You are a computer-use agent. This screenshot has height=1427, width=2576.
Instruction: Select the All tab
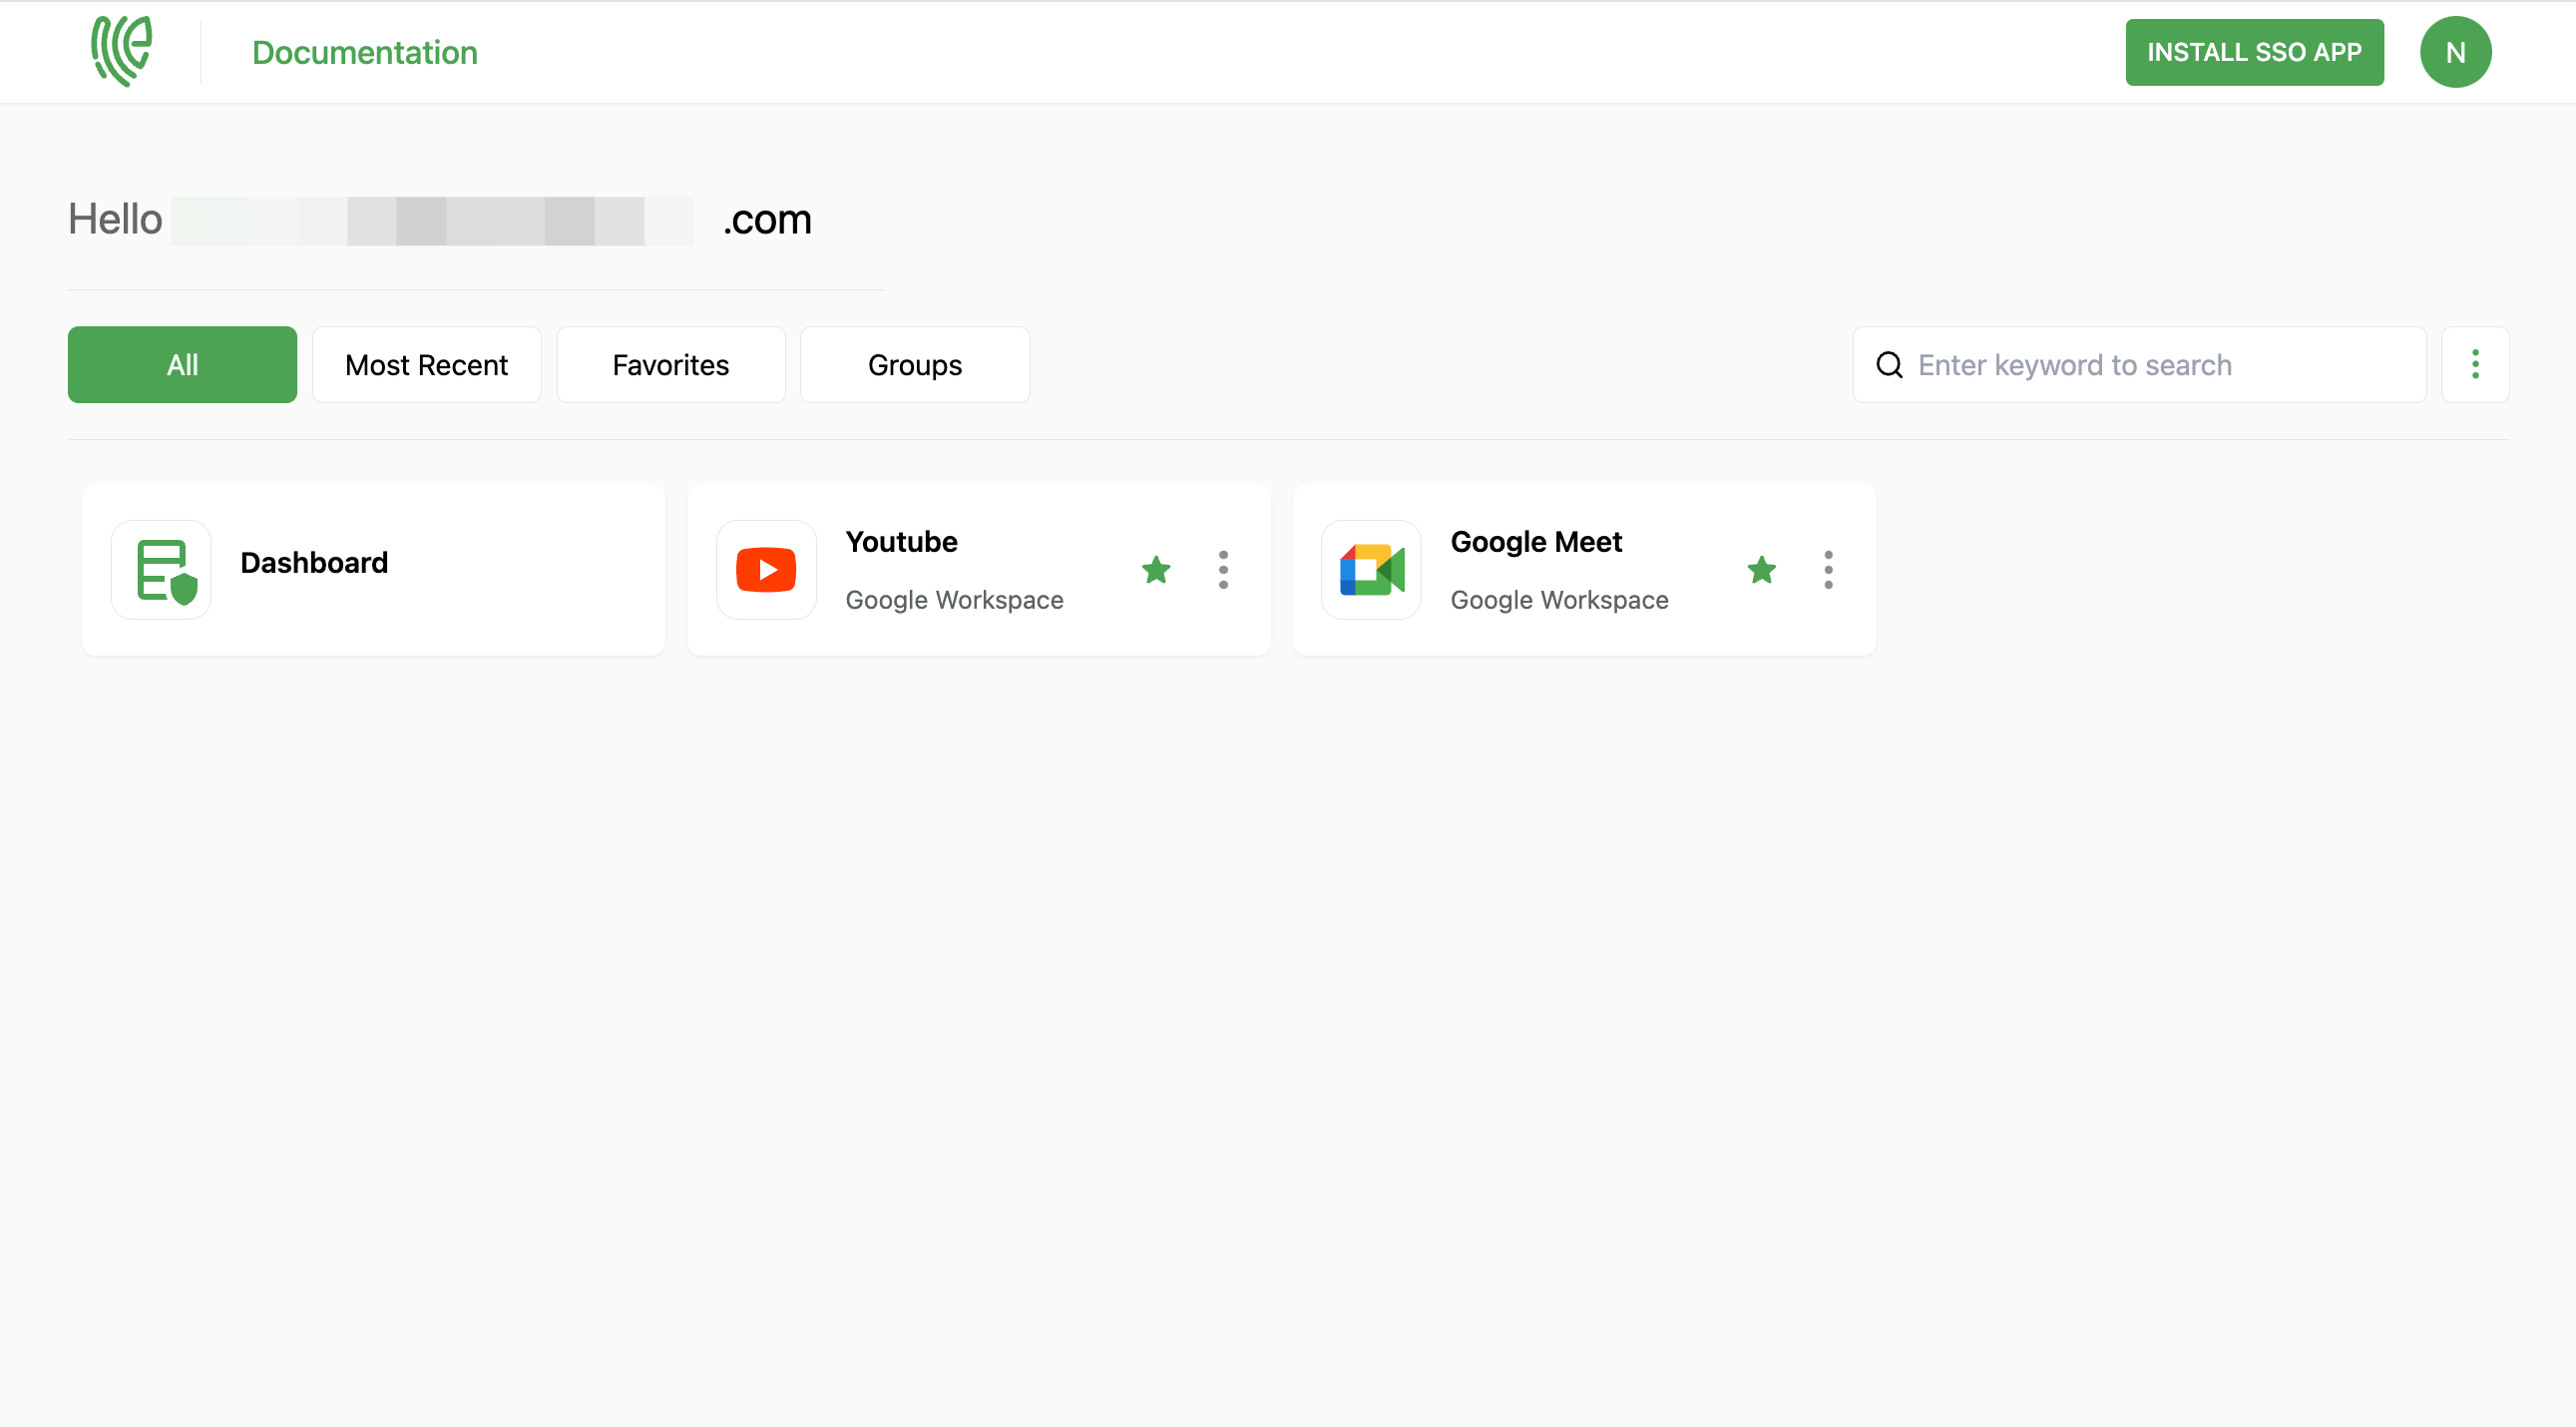click(x=182, y=365)
